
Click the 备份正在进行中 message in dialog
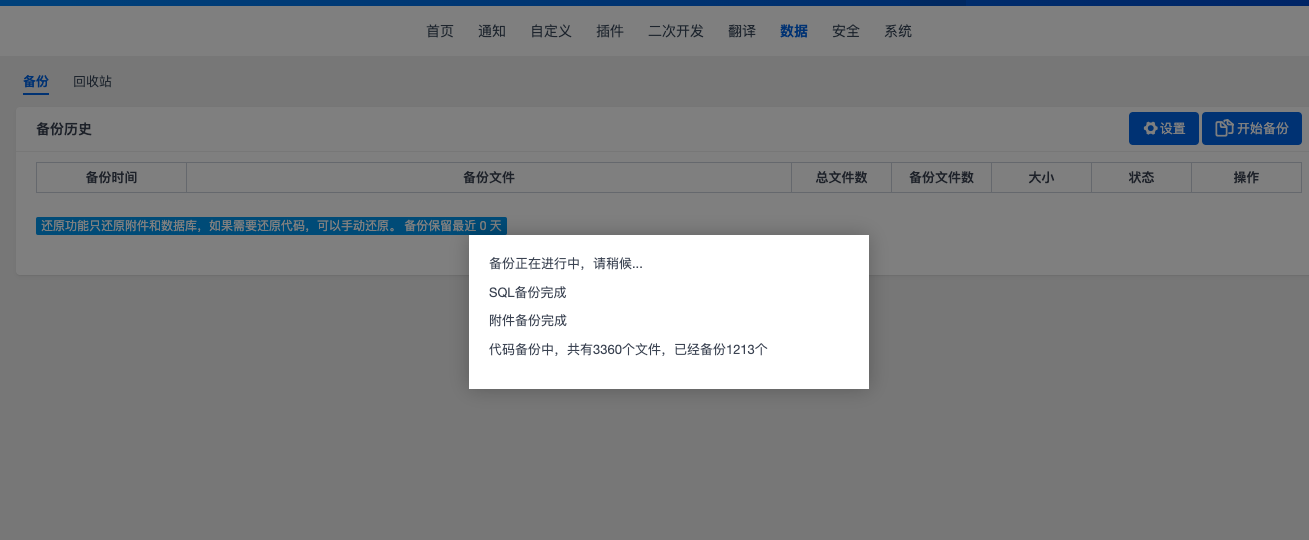tap(566, 264)
